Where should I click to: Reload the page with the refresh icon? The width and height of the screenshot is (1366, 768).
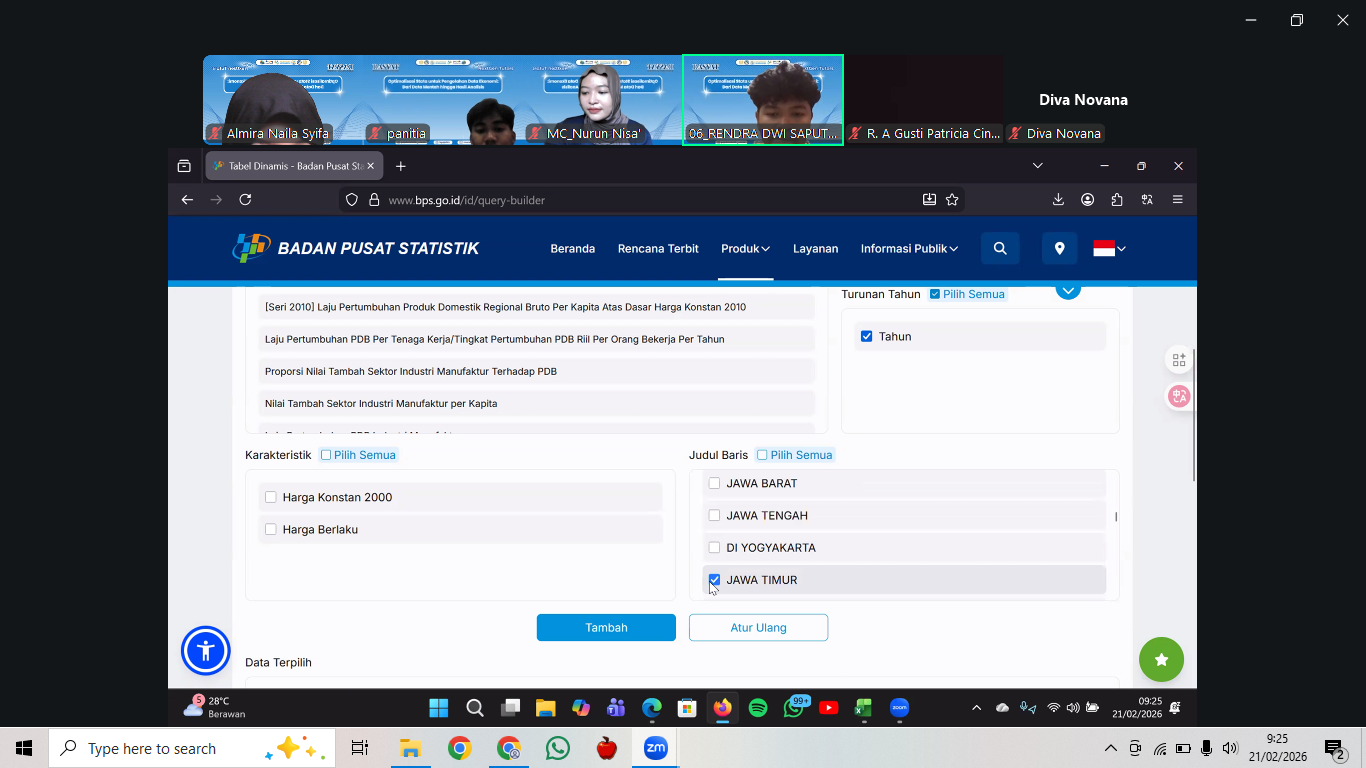(x=245, y=200)
